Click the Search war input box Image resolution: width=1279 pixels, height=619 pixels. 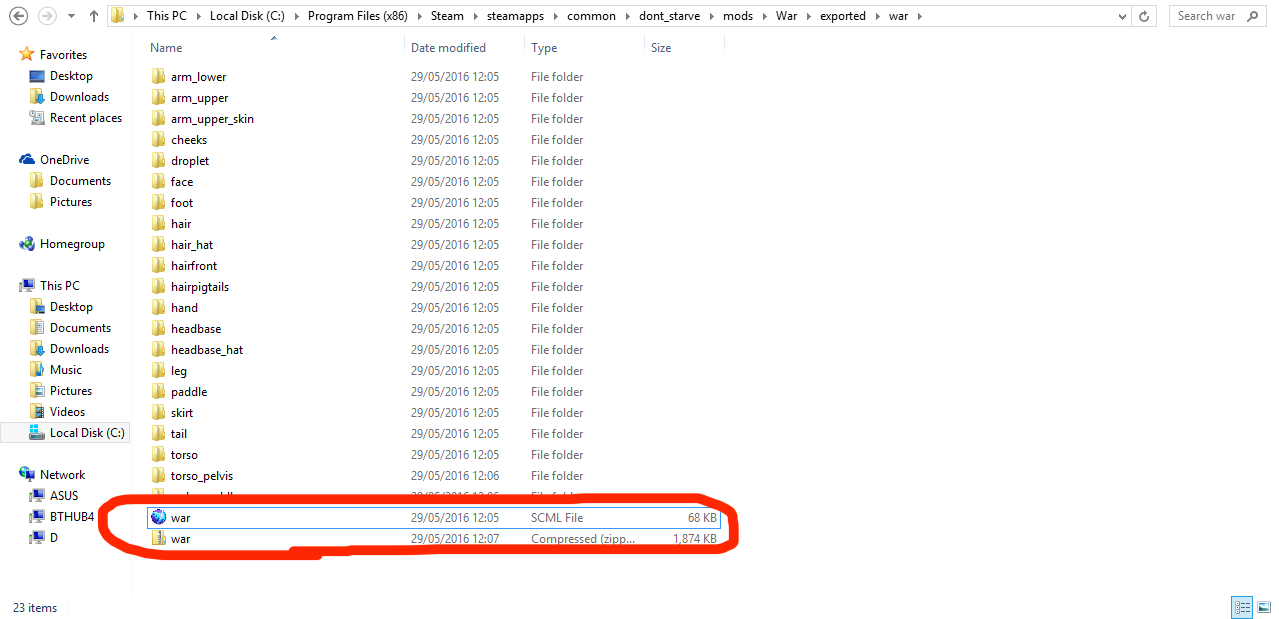click(1216, 16)
